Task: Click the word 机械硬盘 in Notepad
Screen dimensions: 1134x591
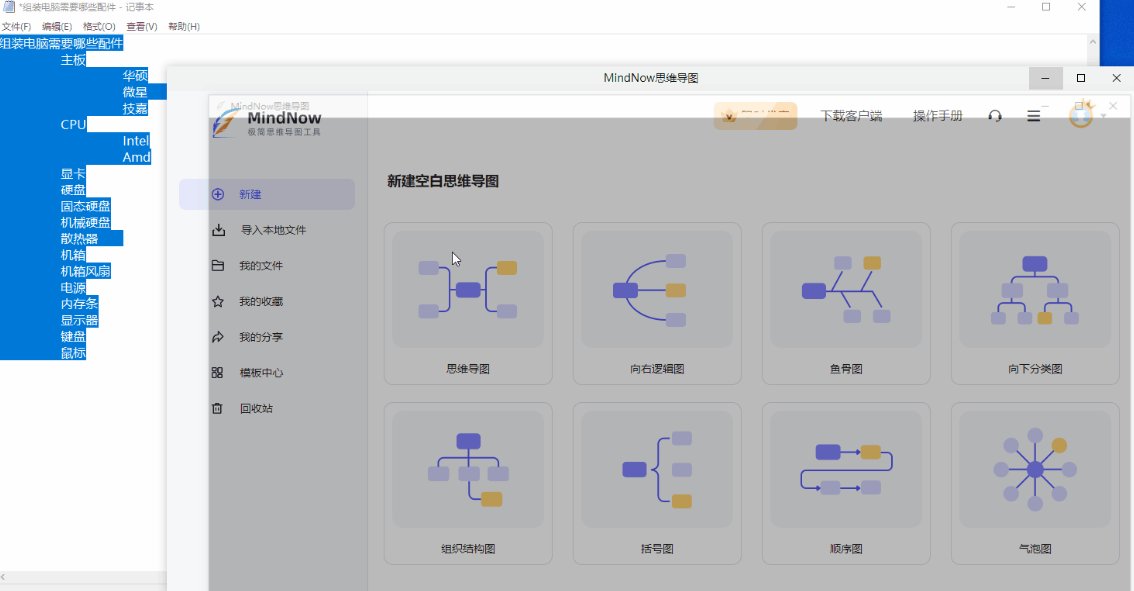Action: pyautogui.click(x=85, y=223)
